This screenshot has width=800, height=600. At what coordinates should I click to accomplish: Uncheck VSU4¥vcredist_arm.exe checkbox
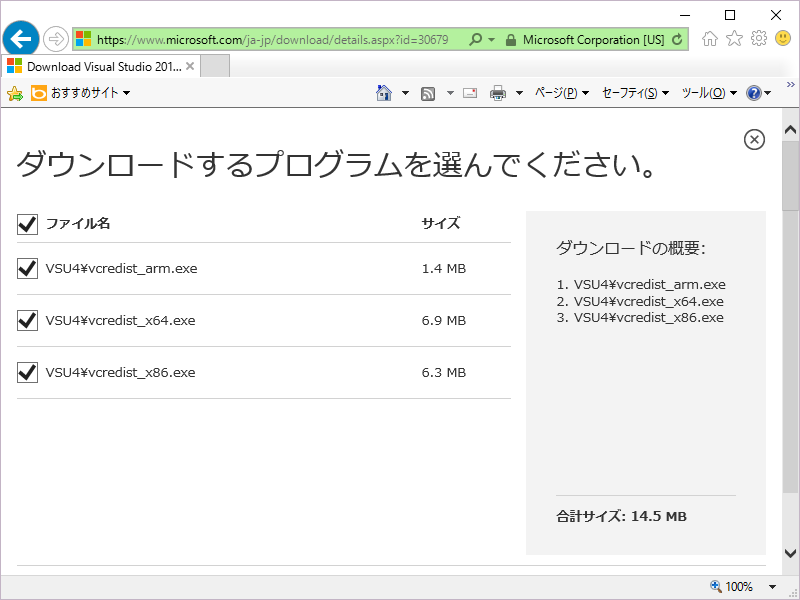point(27,268)
